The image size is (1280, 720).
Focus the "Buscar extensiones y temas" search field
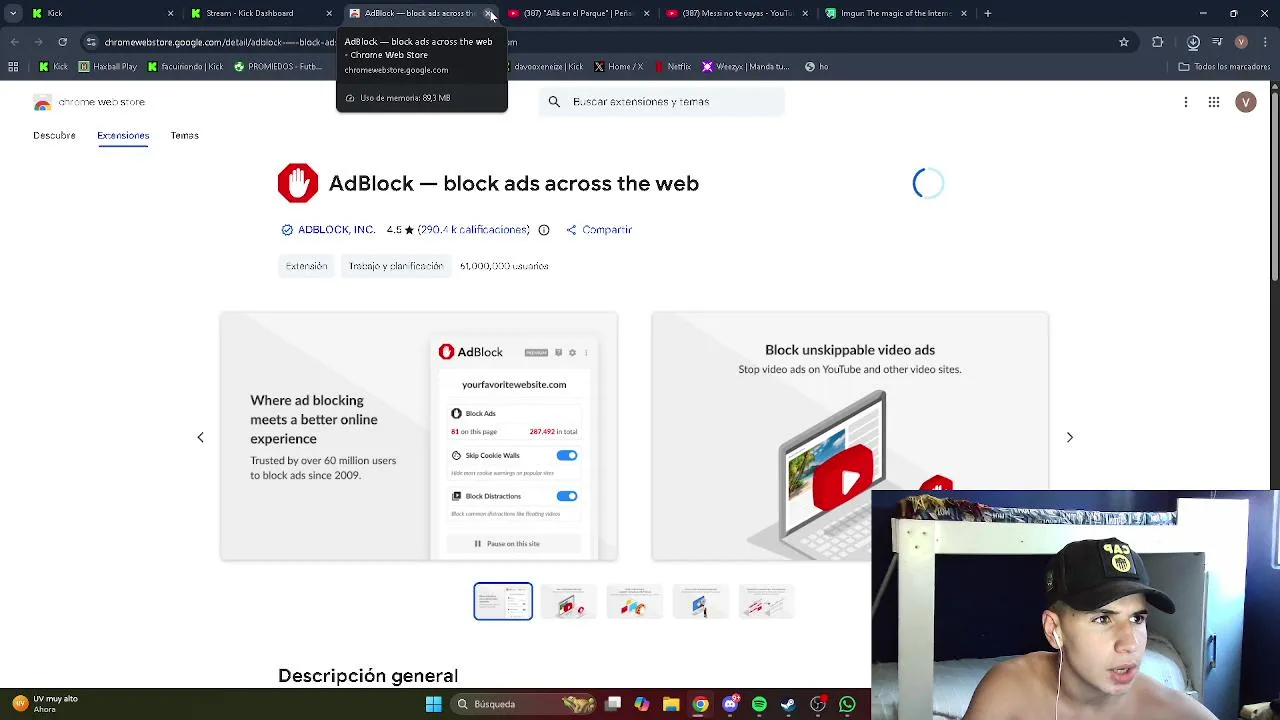pos(662,102)
